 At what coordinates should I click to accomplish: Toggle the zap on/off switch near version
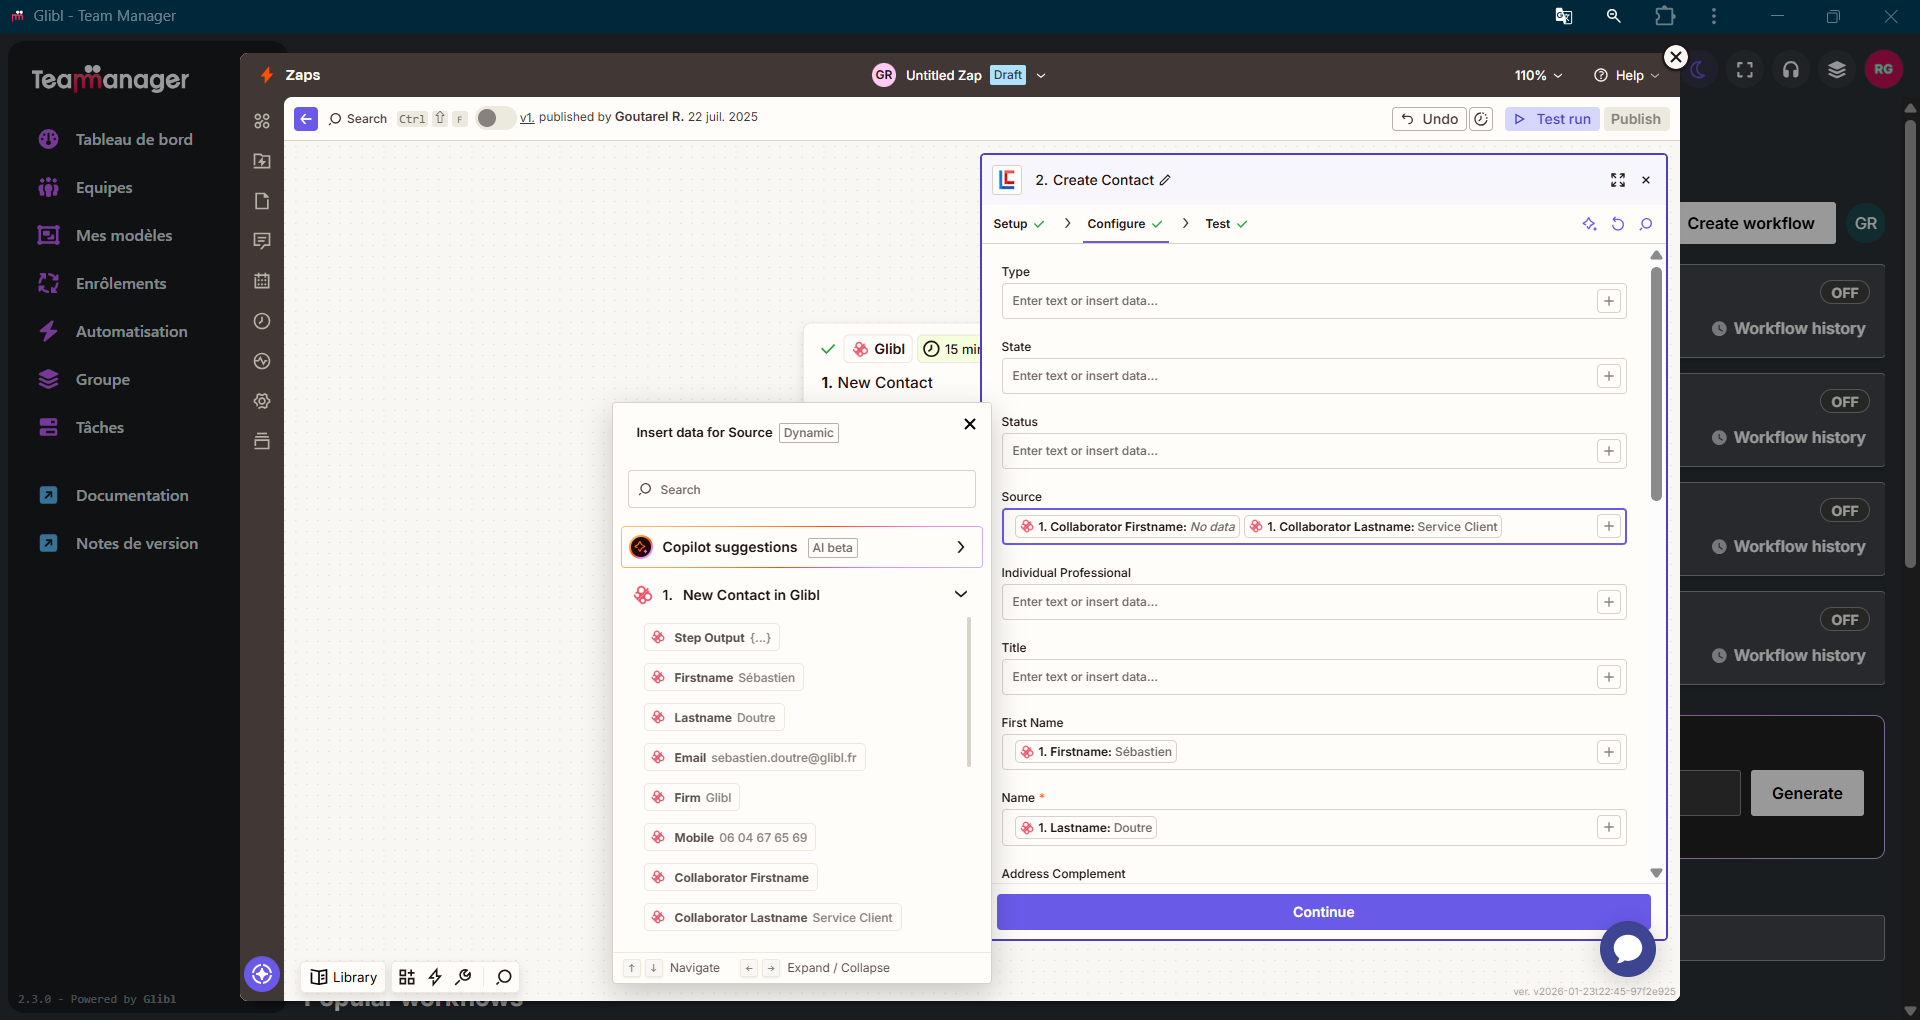493,118
